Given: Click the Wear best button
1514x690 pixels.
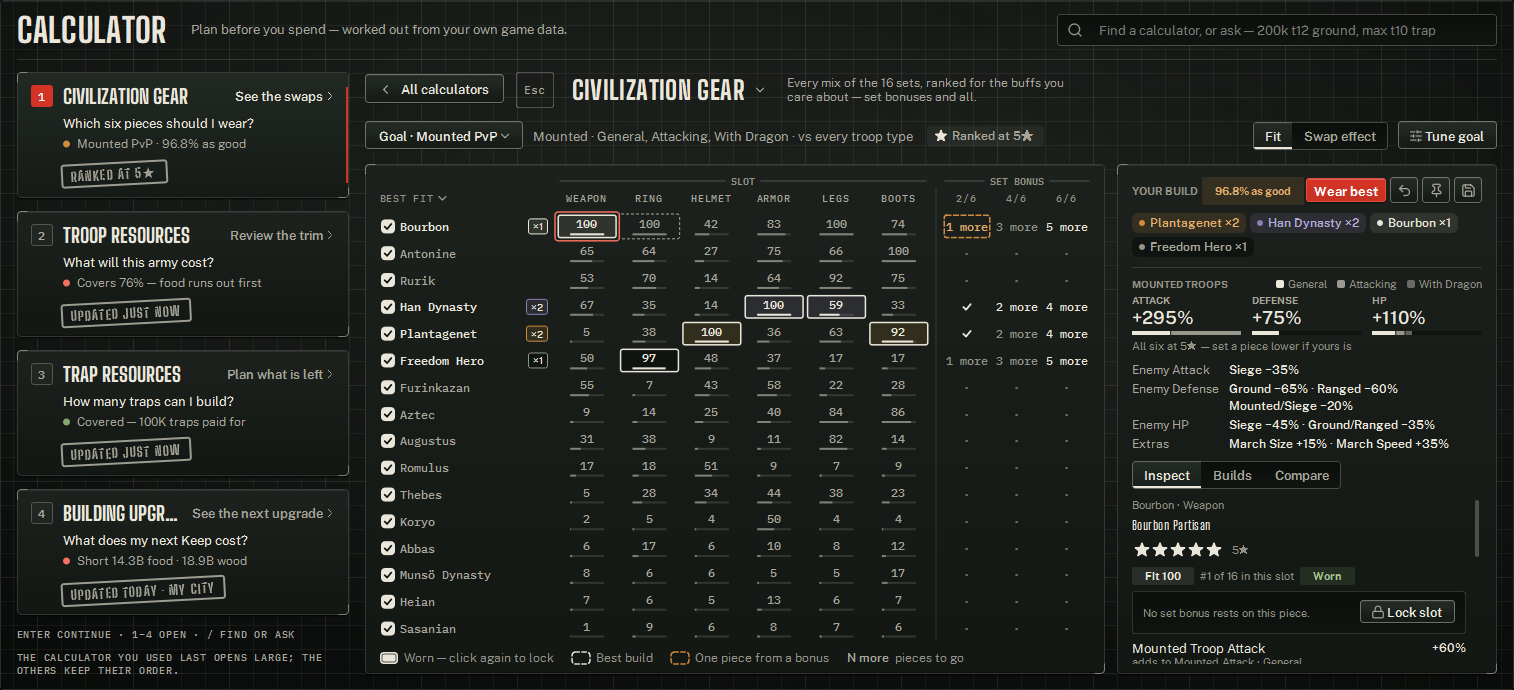Looking at the screenshot, I should click(x=1346, y=191).
